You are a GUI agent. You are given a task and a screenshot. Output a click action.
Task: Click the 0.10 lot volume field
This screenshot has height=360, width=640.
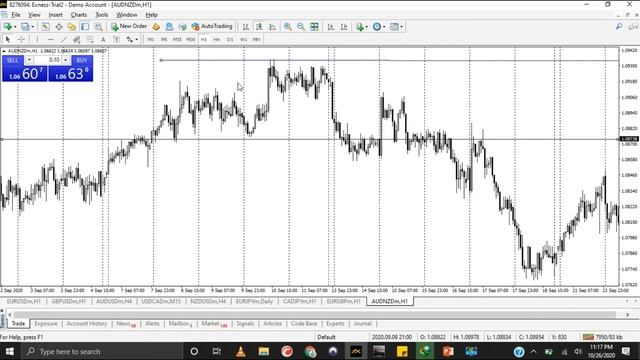(47, 60)
